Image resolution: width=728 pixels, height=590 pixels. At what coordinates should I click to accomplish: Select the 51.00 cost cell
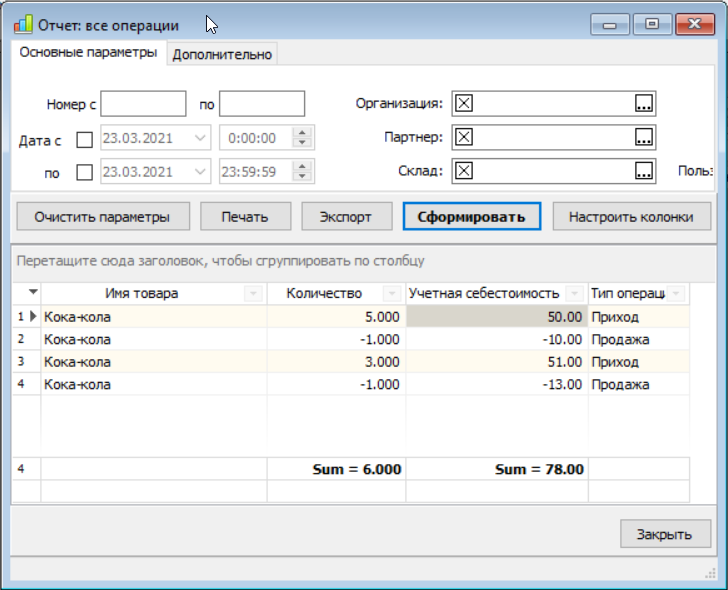click(497, 362)
